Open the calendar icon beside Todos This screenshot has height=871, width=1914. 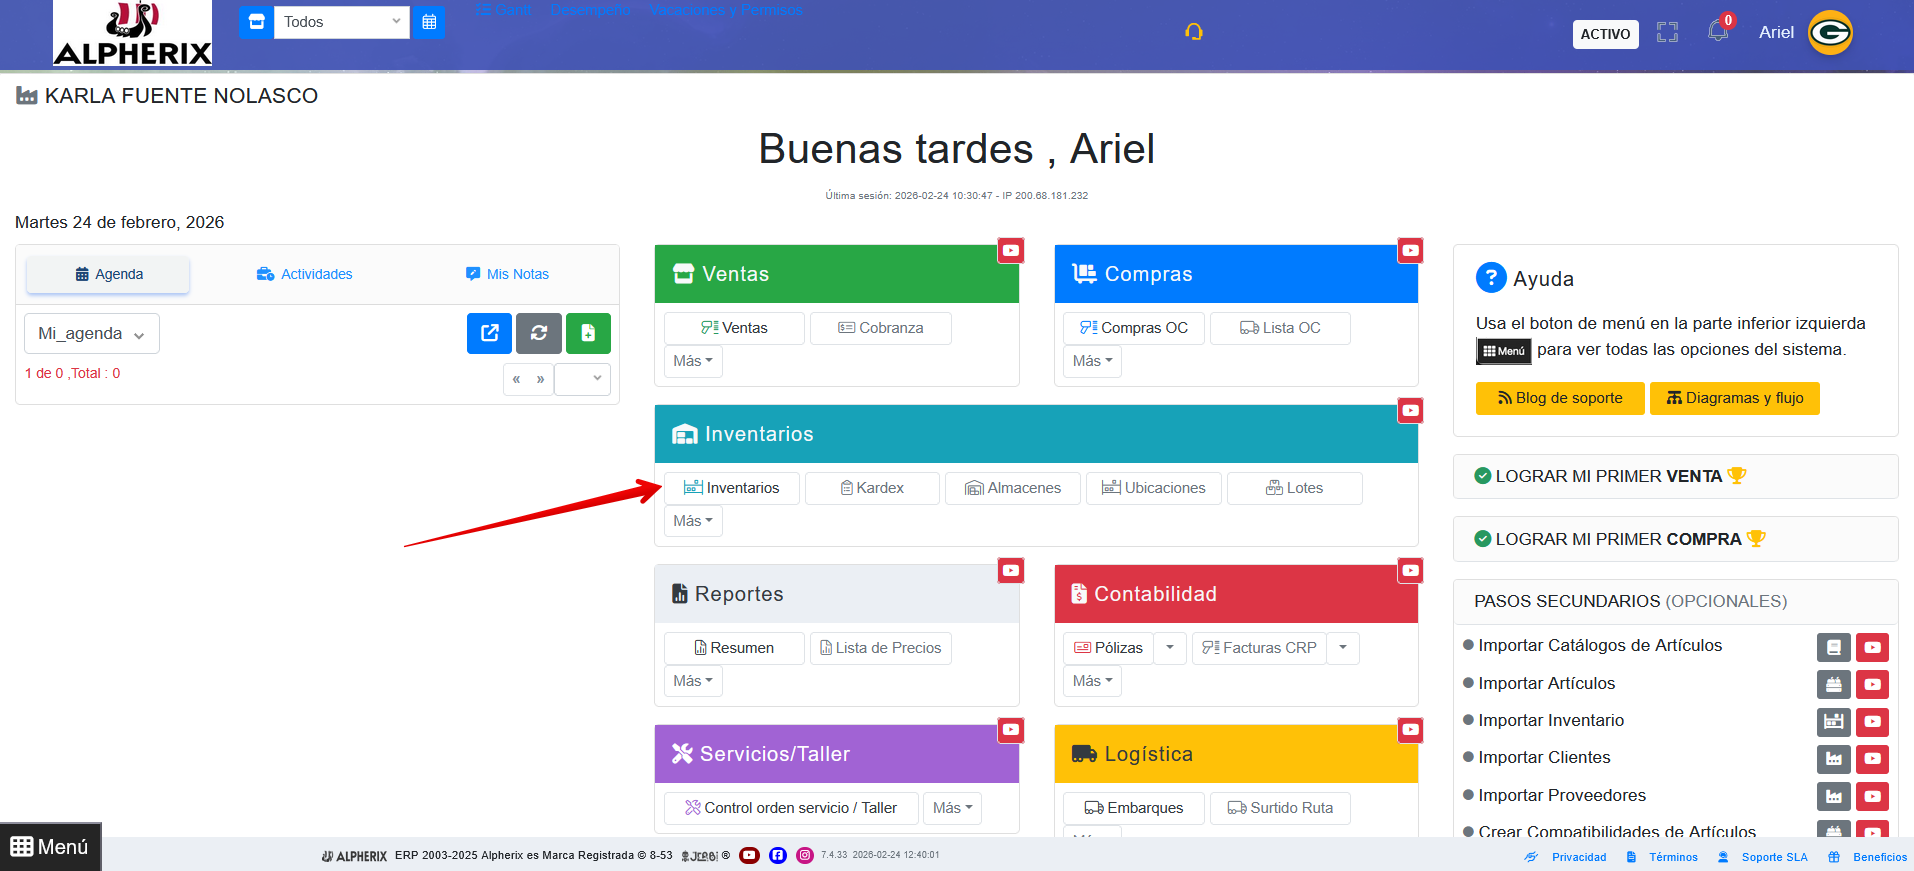click(x=429, y=22)
